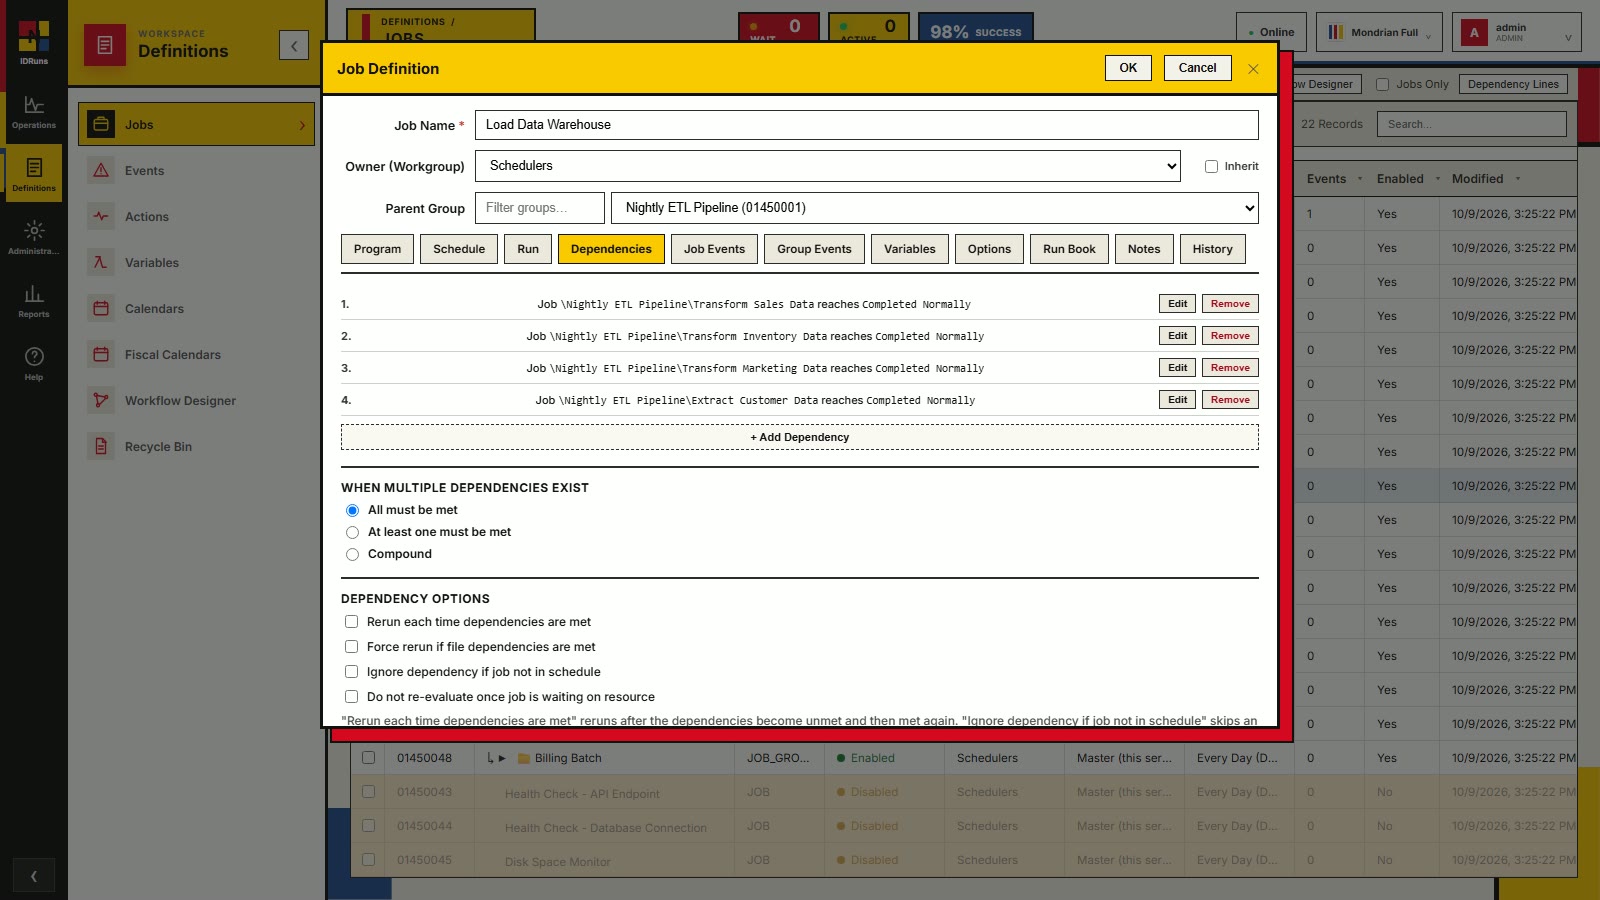Remove the Transform Sales Data dependency
Screen dimensions: 1600x900
pos(1230,304)
